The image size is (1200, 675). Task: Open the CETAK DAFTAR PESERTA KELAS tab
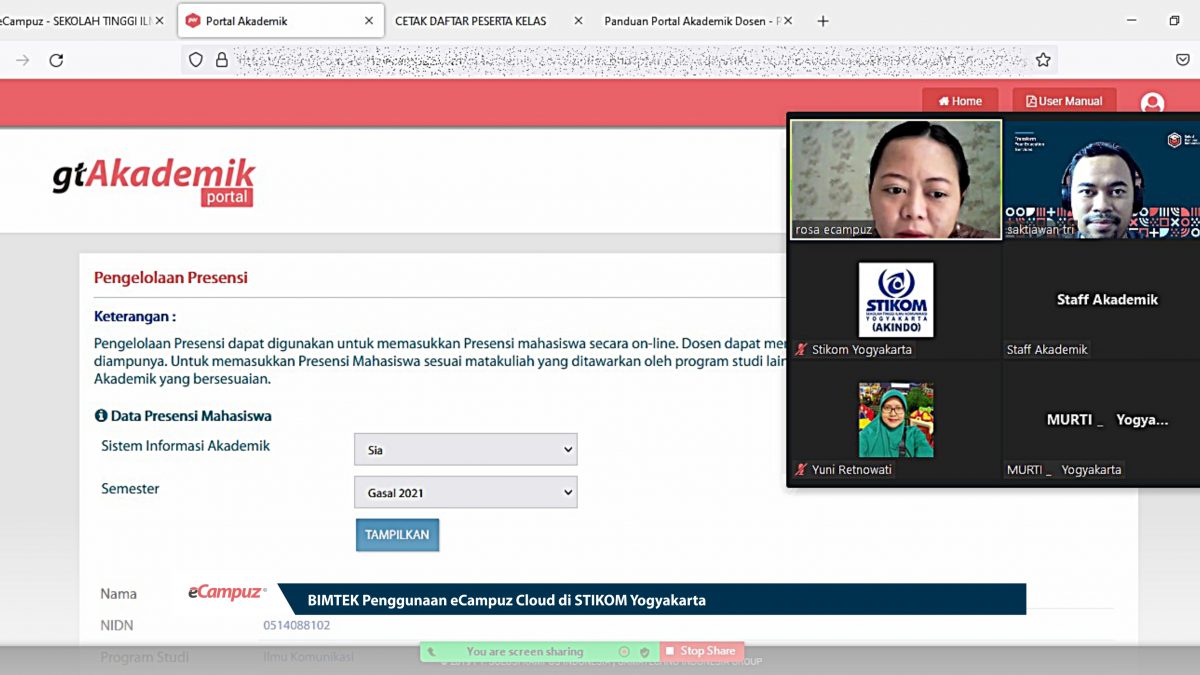point(470,20)
